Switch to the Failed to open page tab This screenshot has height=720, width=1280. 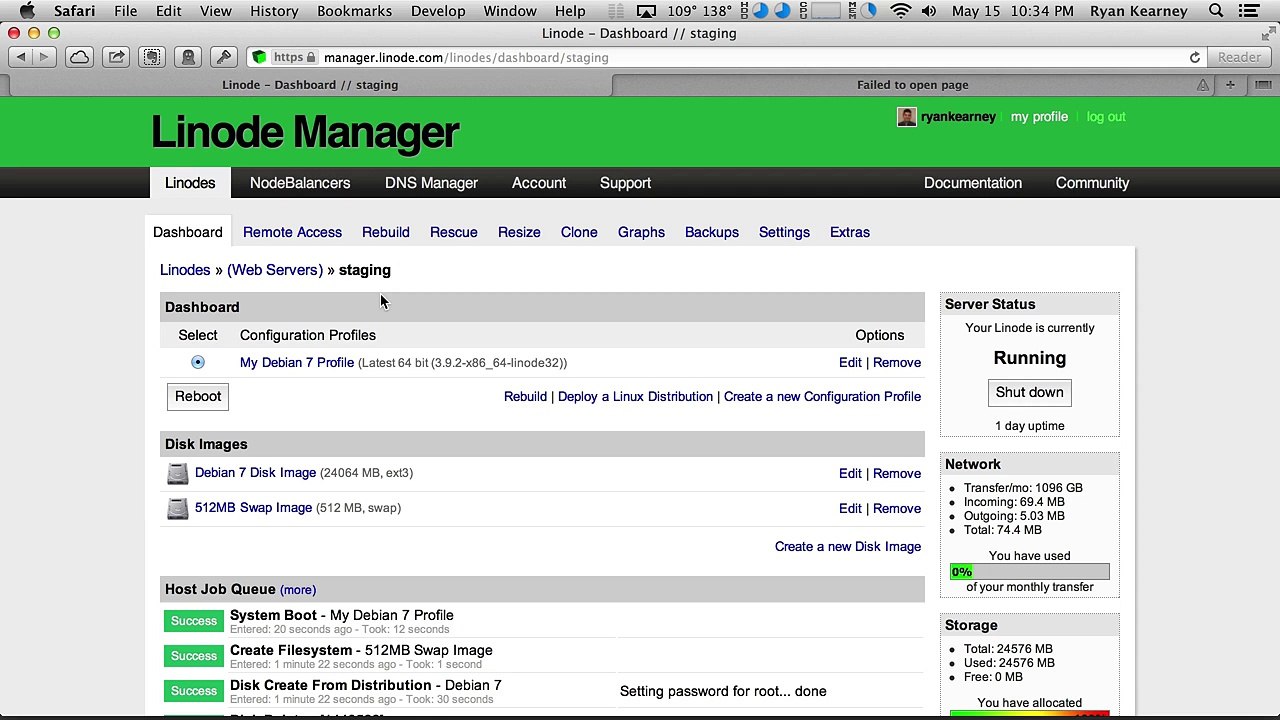(912, 85)
